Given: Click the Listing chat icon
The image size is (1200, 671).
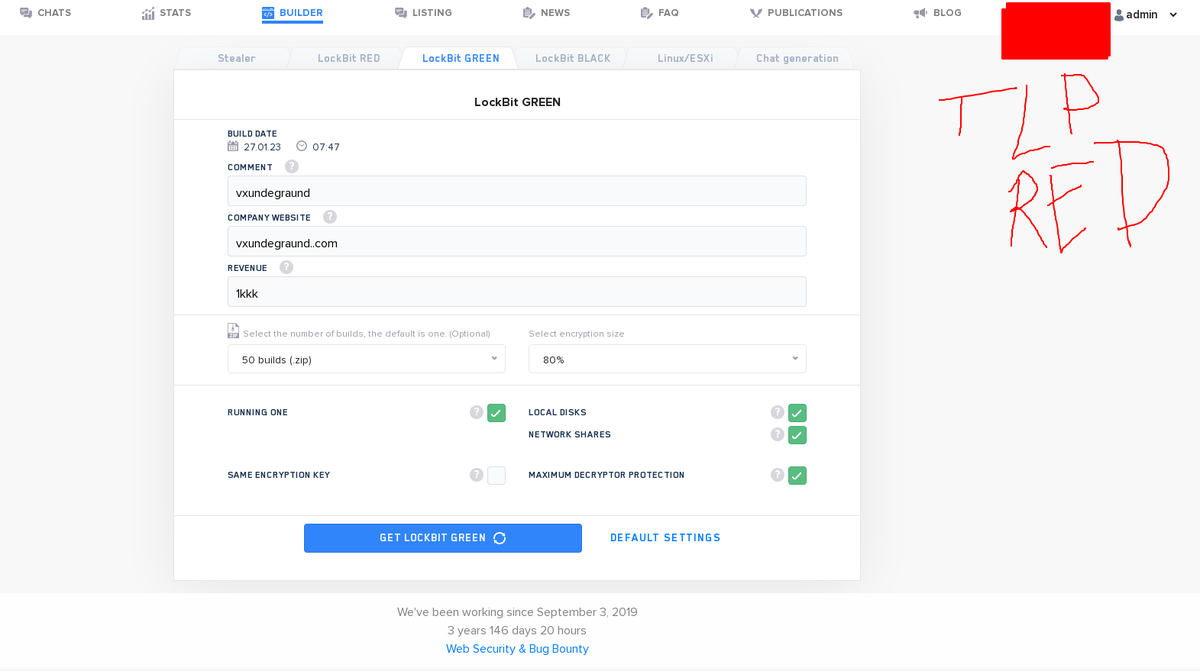Looking at the screenshot, I should click(x=401, y=13).
